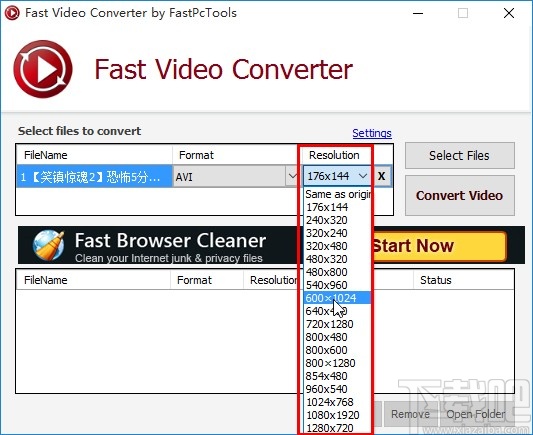Minimize the Fast Video Converter window
This screenshot has height=435, width=533.
[x=418, y=14]
